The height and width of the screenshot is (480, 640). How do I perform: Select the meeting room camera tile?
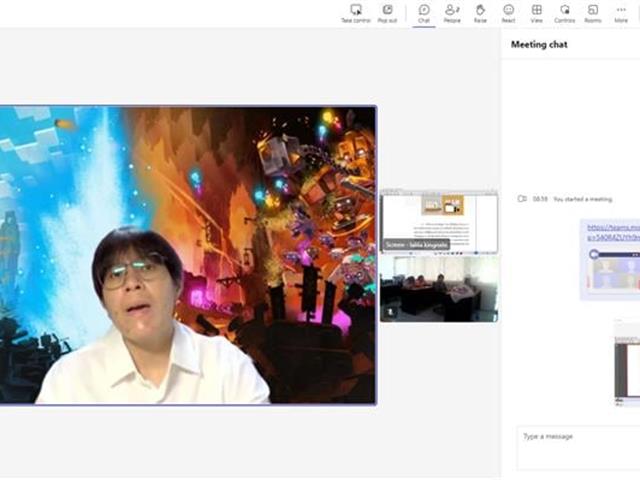439,289
